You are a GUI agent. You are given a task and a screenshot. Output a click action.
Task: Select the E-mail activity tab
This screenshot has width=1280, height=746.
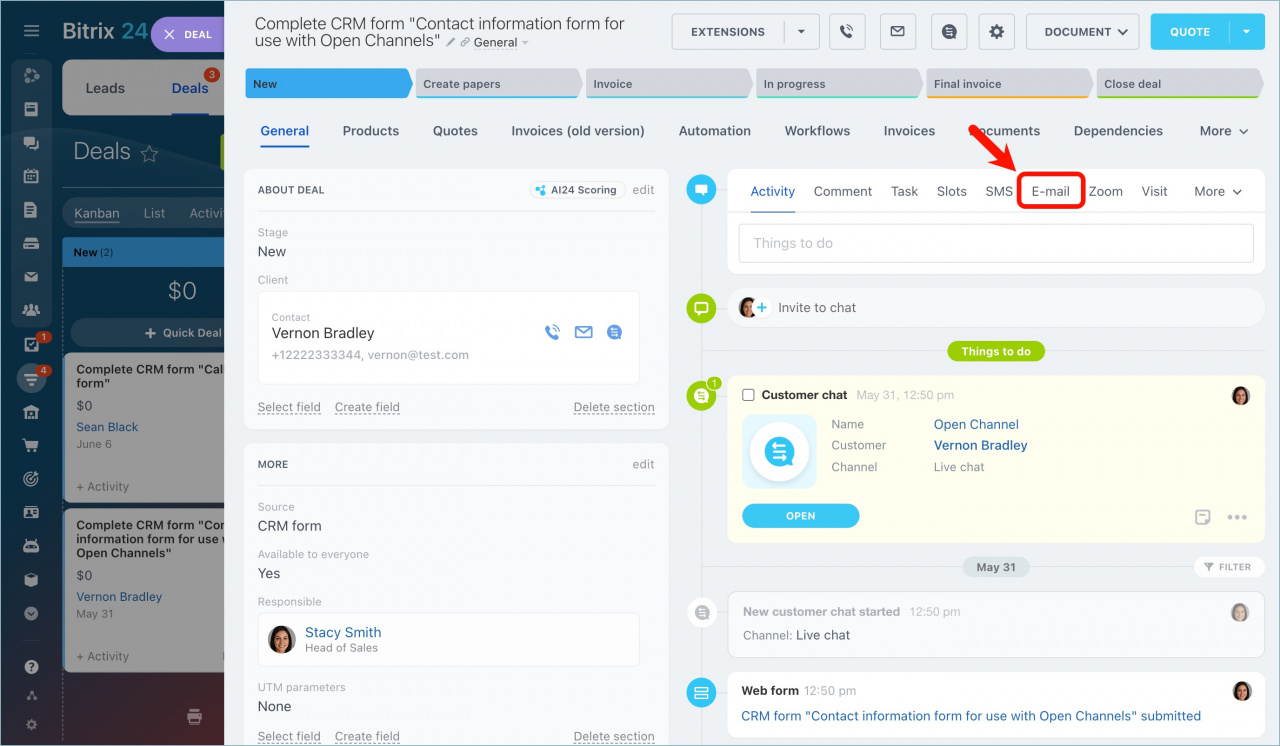tap(1050, 191)
